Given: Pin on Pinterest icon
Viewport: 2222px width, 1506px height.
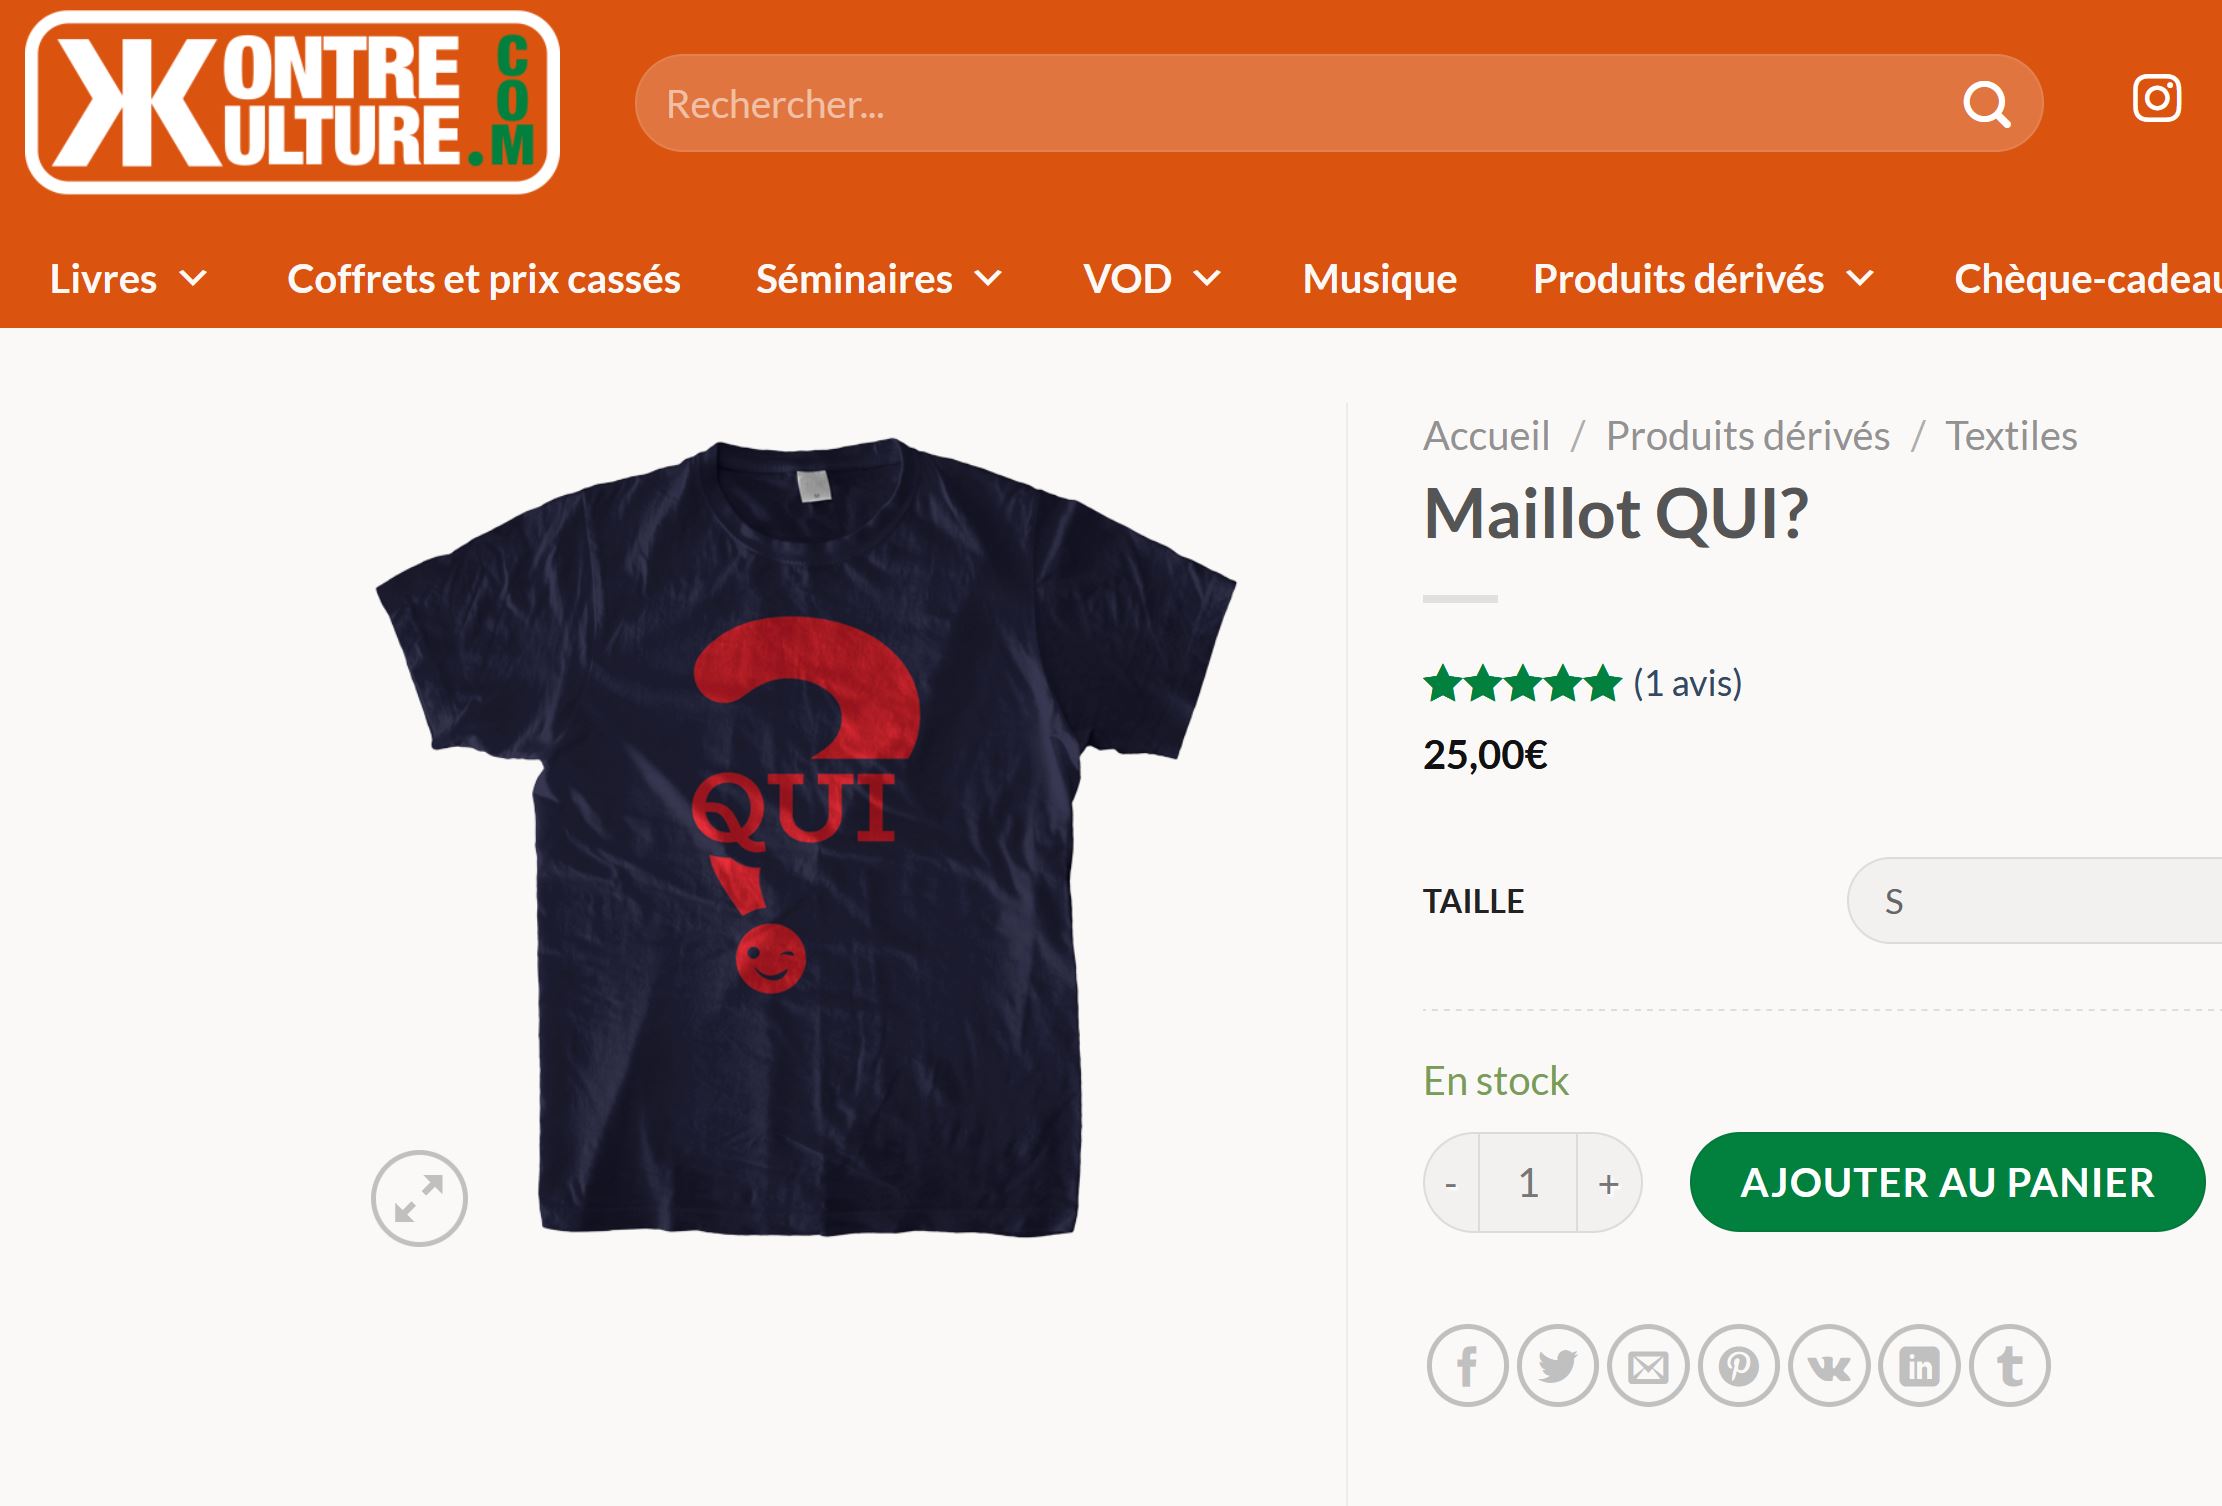Looking at the screenshot, I should (x=1739, y=1366).
